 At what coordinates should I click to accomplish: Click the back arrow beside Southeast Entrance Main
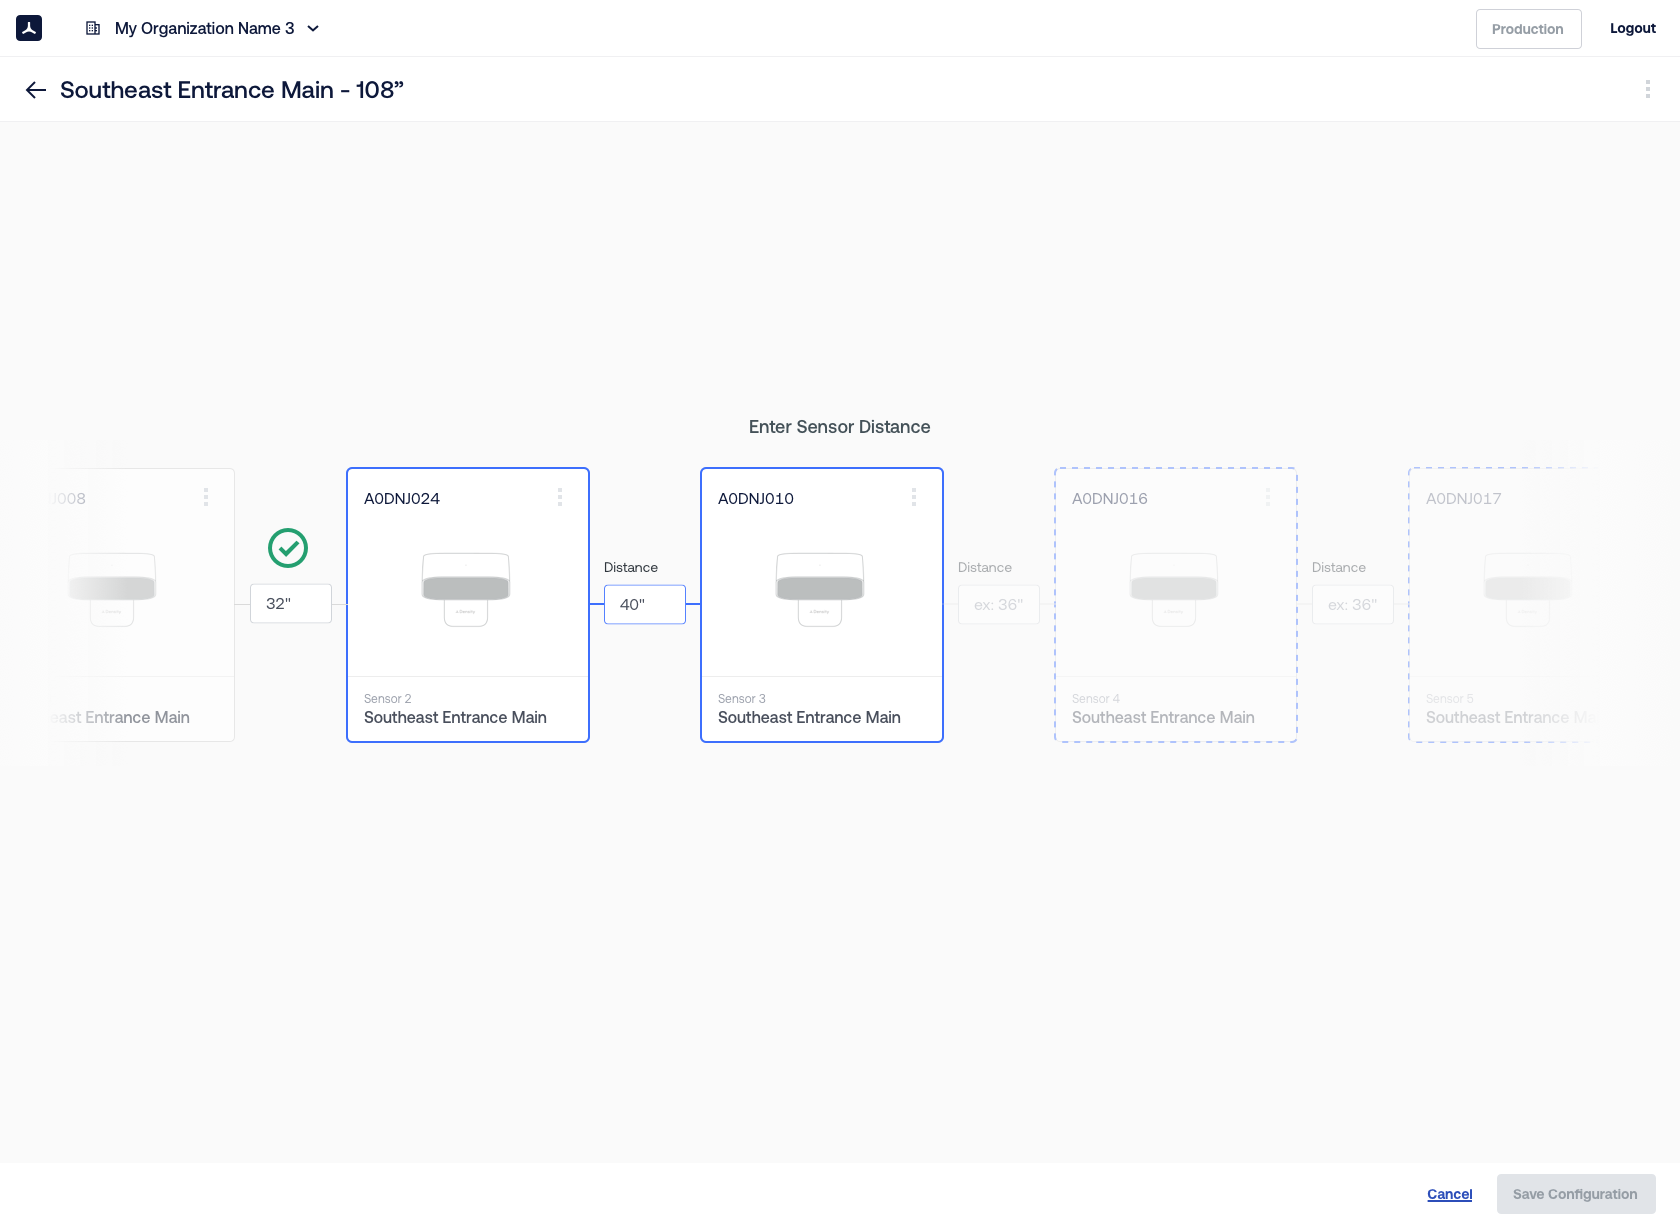pyautogui.click(x=36, y=90)
